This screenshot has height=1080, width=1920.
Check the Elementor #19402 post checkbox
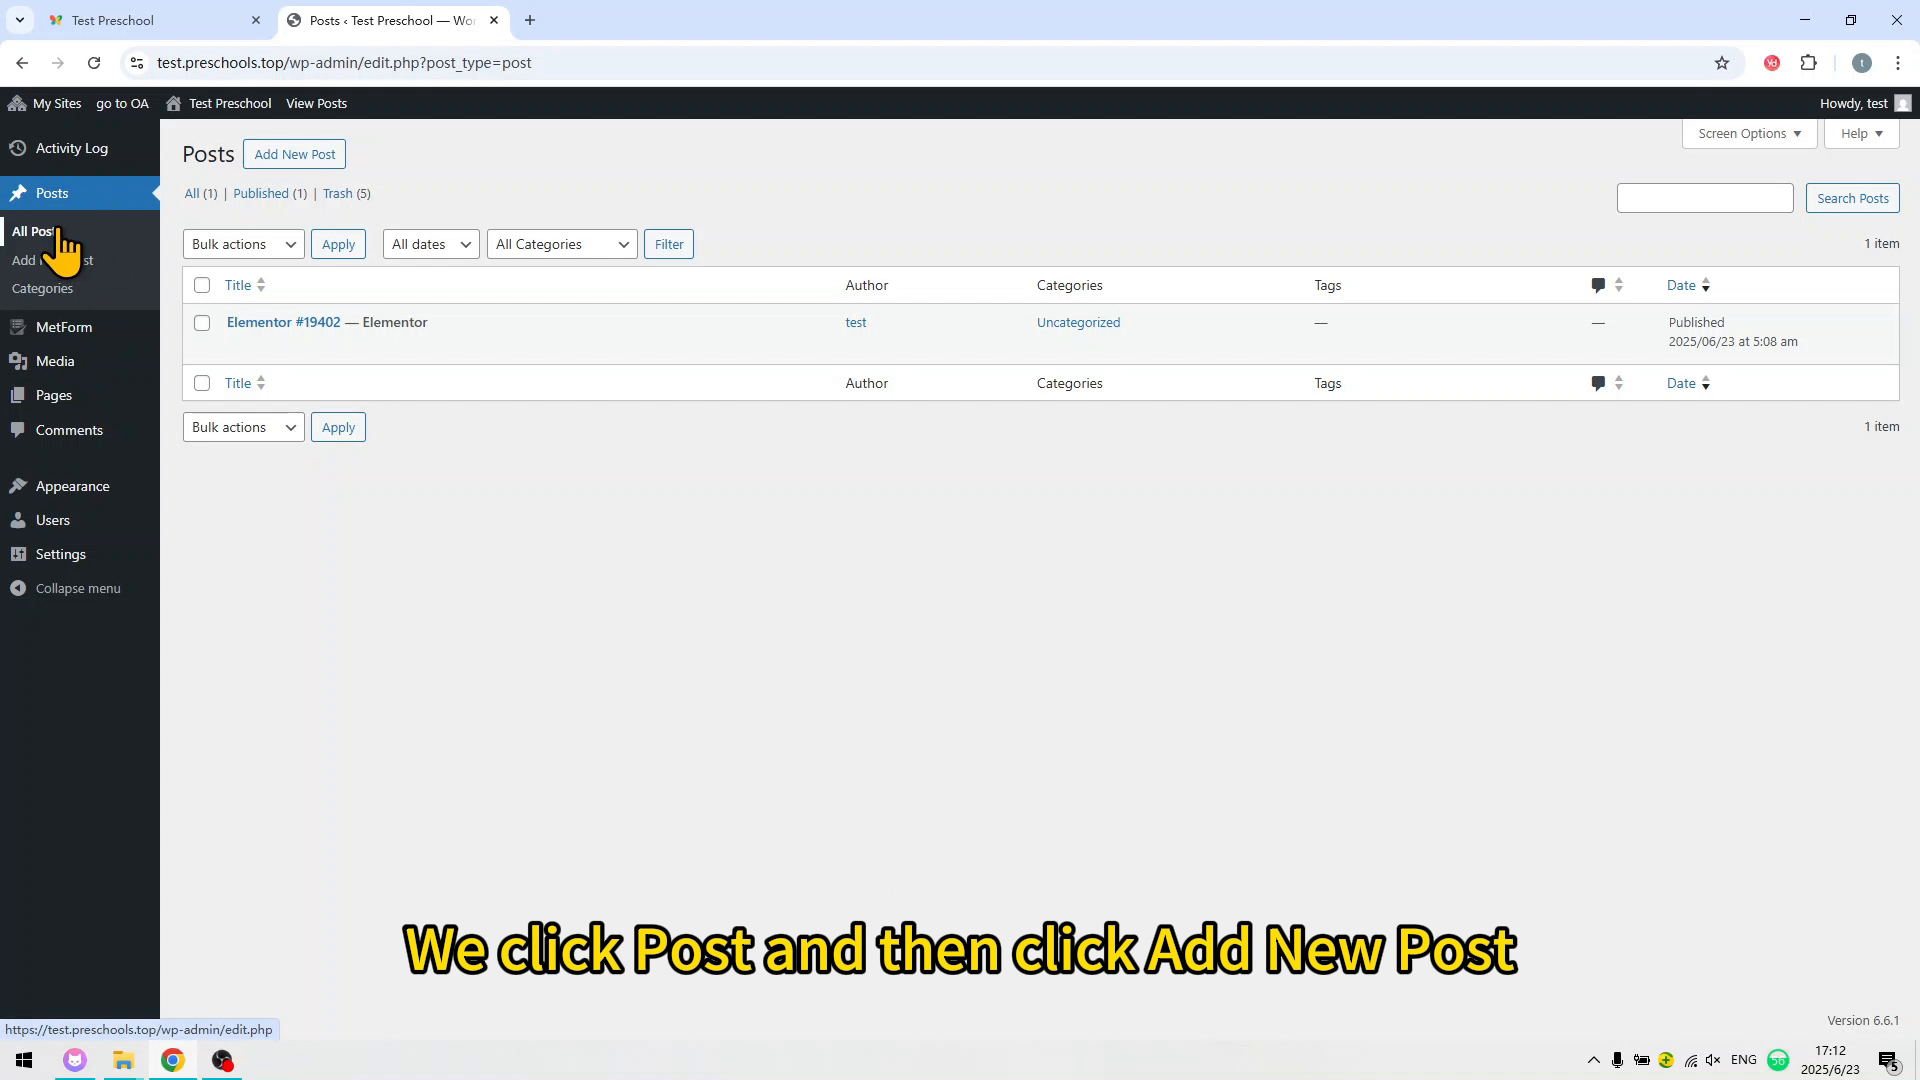[202, 323]
